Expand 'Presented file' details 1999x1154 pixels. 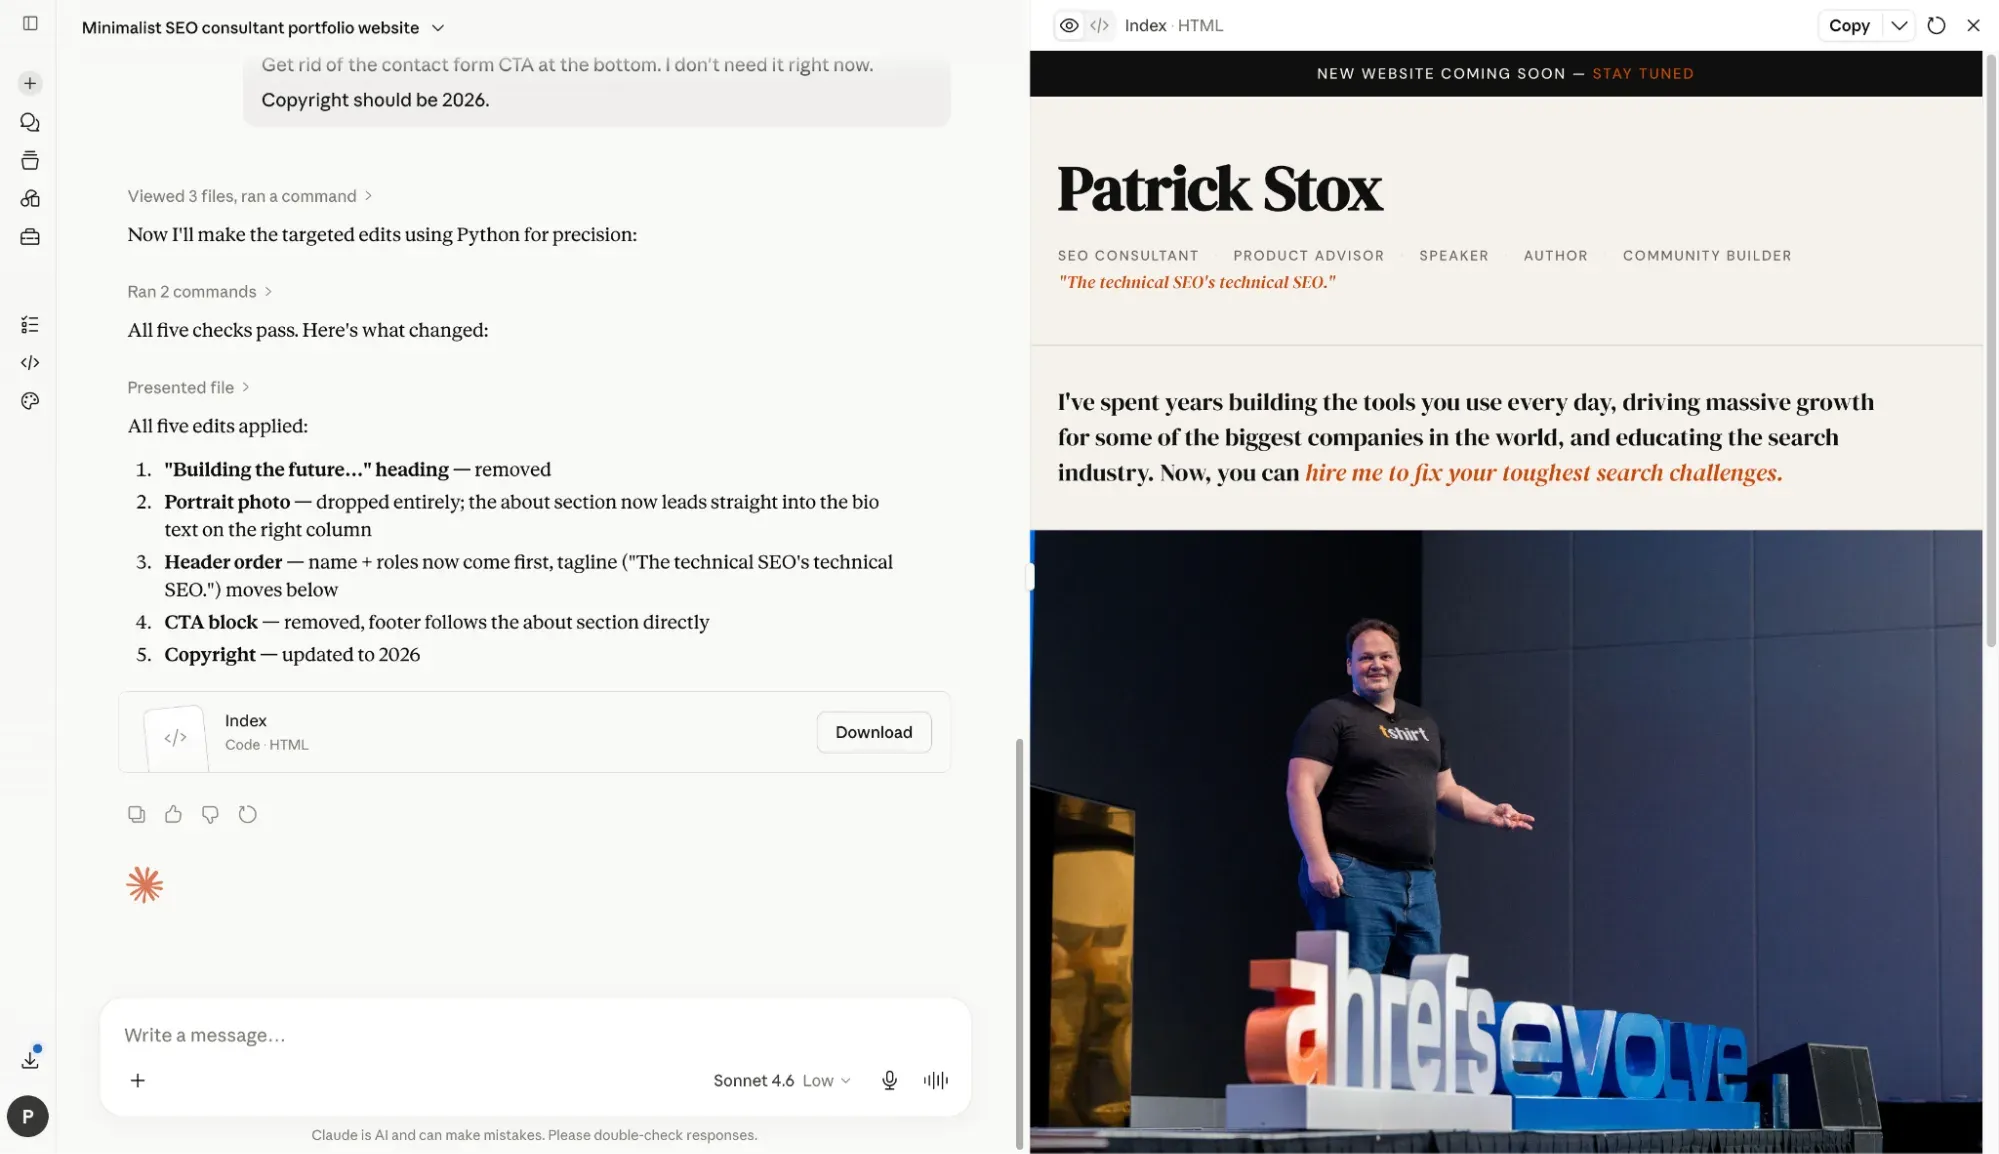[x=188, y=387]
